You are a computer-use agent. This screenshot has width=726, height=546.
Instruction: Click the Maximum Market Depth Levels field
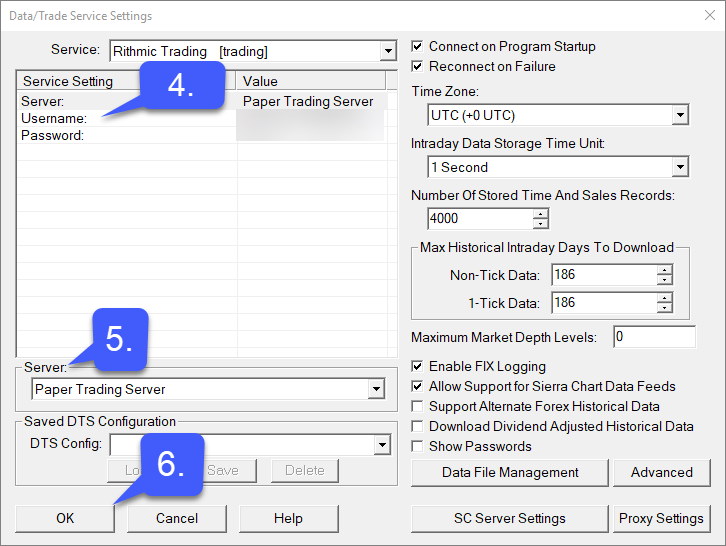coord(653,337)
